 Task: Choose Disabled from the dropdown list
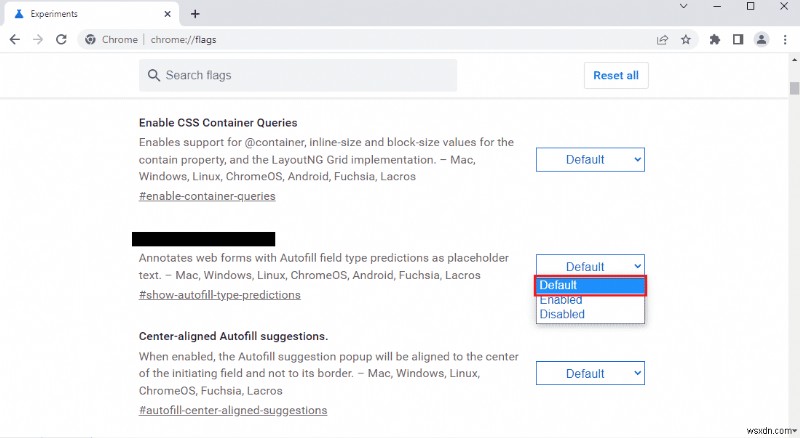pyautogui.click(x=562, y=314)
